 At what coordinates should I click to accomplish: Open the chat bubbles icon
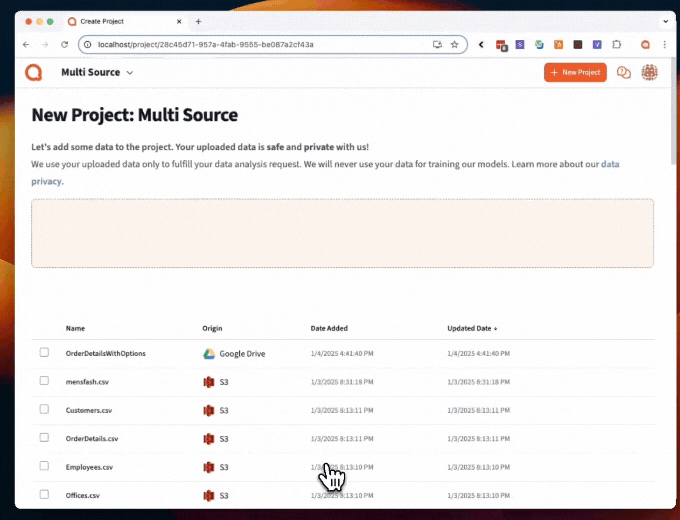(624, 72)
